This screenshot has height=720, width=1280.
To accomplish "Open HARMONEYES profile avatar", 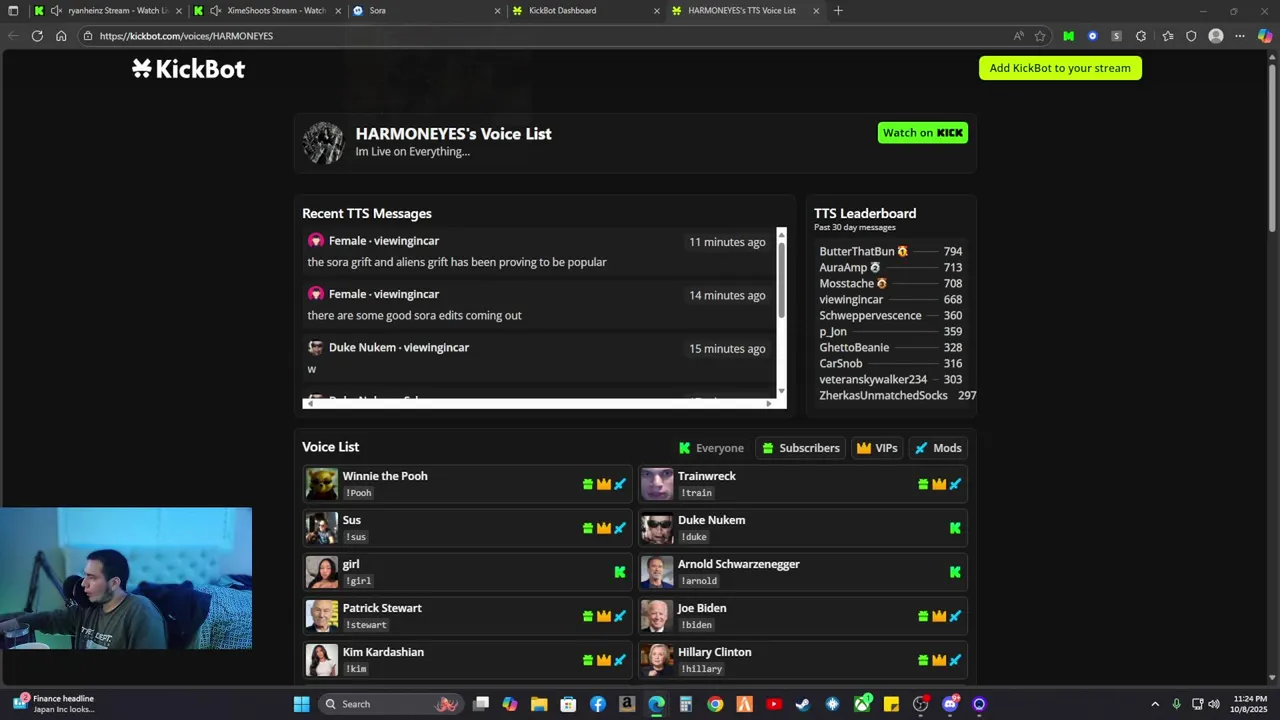I will [x=323, y=143].
